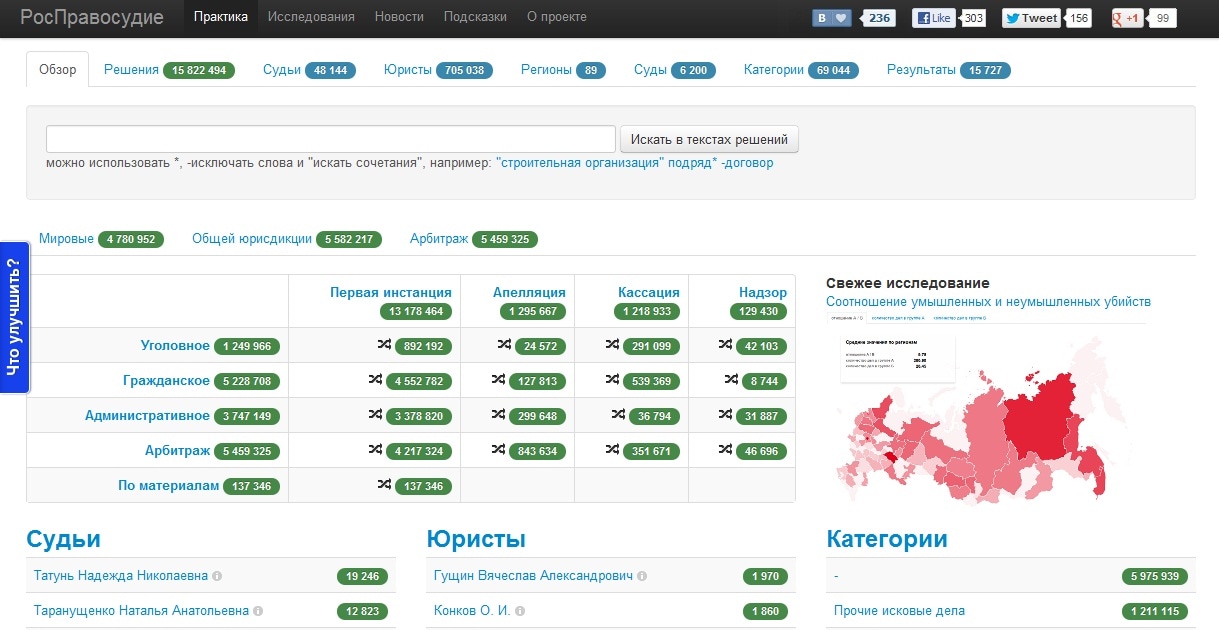Click shuffle icon beside Арбитраж cassation count 351 671
The width and height of the screenshot is (1219, 630).
[x=613, y=450]
